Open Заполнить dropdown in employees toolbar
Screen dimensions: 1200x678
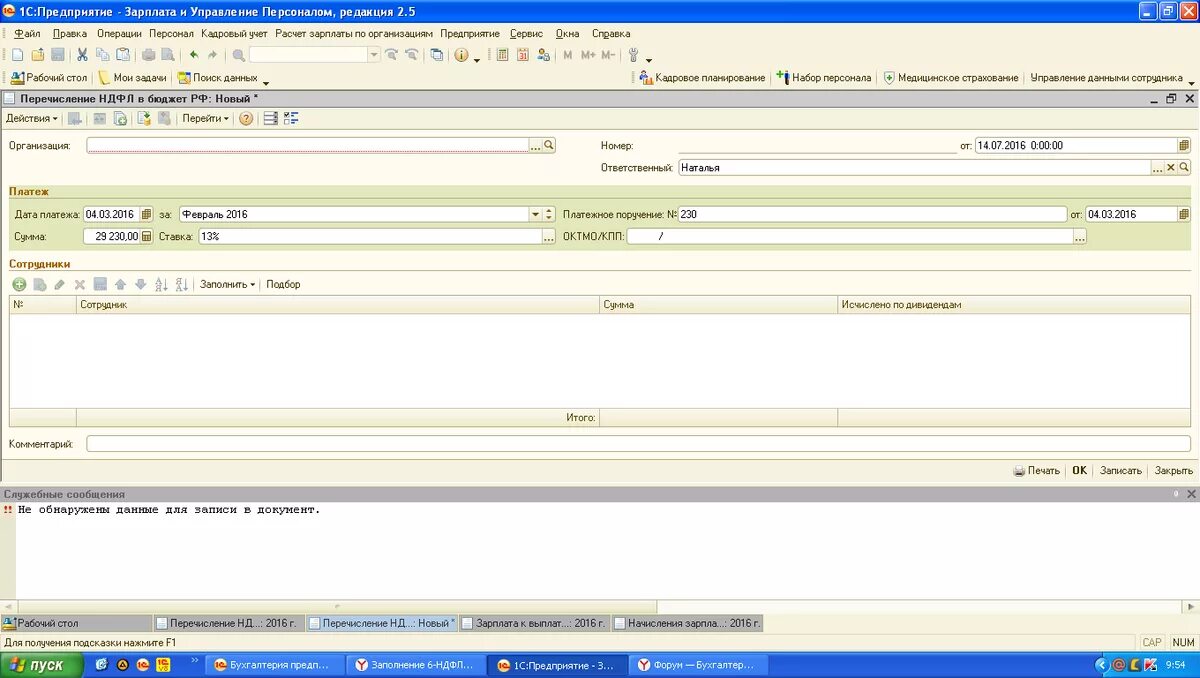(x=227, y=284)
